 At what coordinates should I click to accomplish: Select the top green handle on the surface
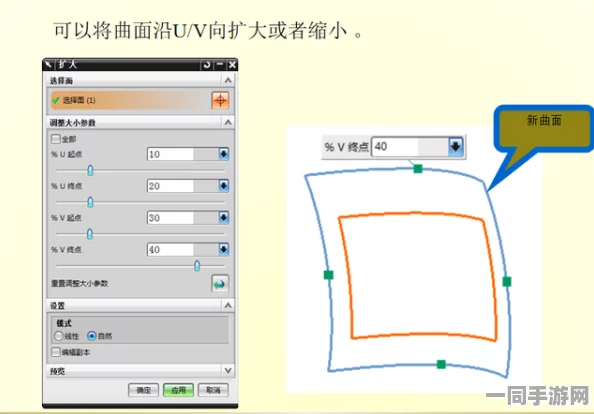click(x=417, y=169)
